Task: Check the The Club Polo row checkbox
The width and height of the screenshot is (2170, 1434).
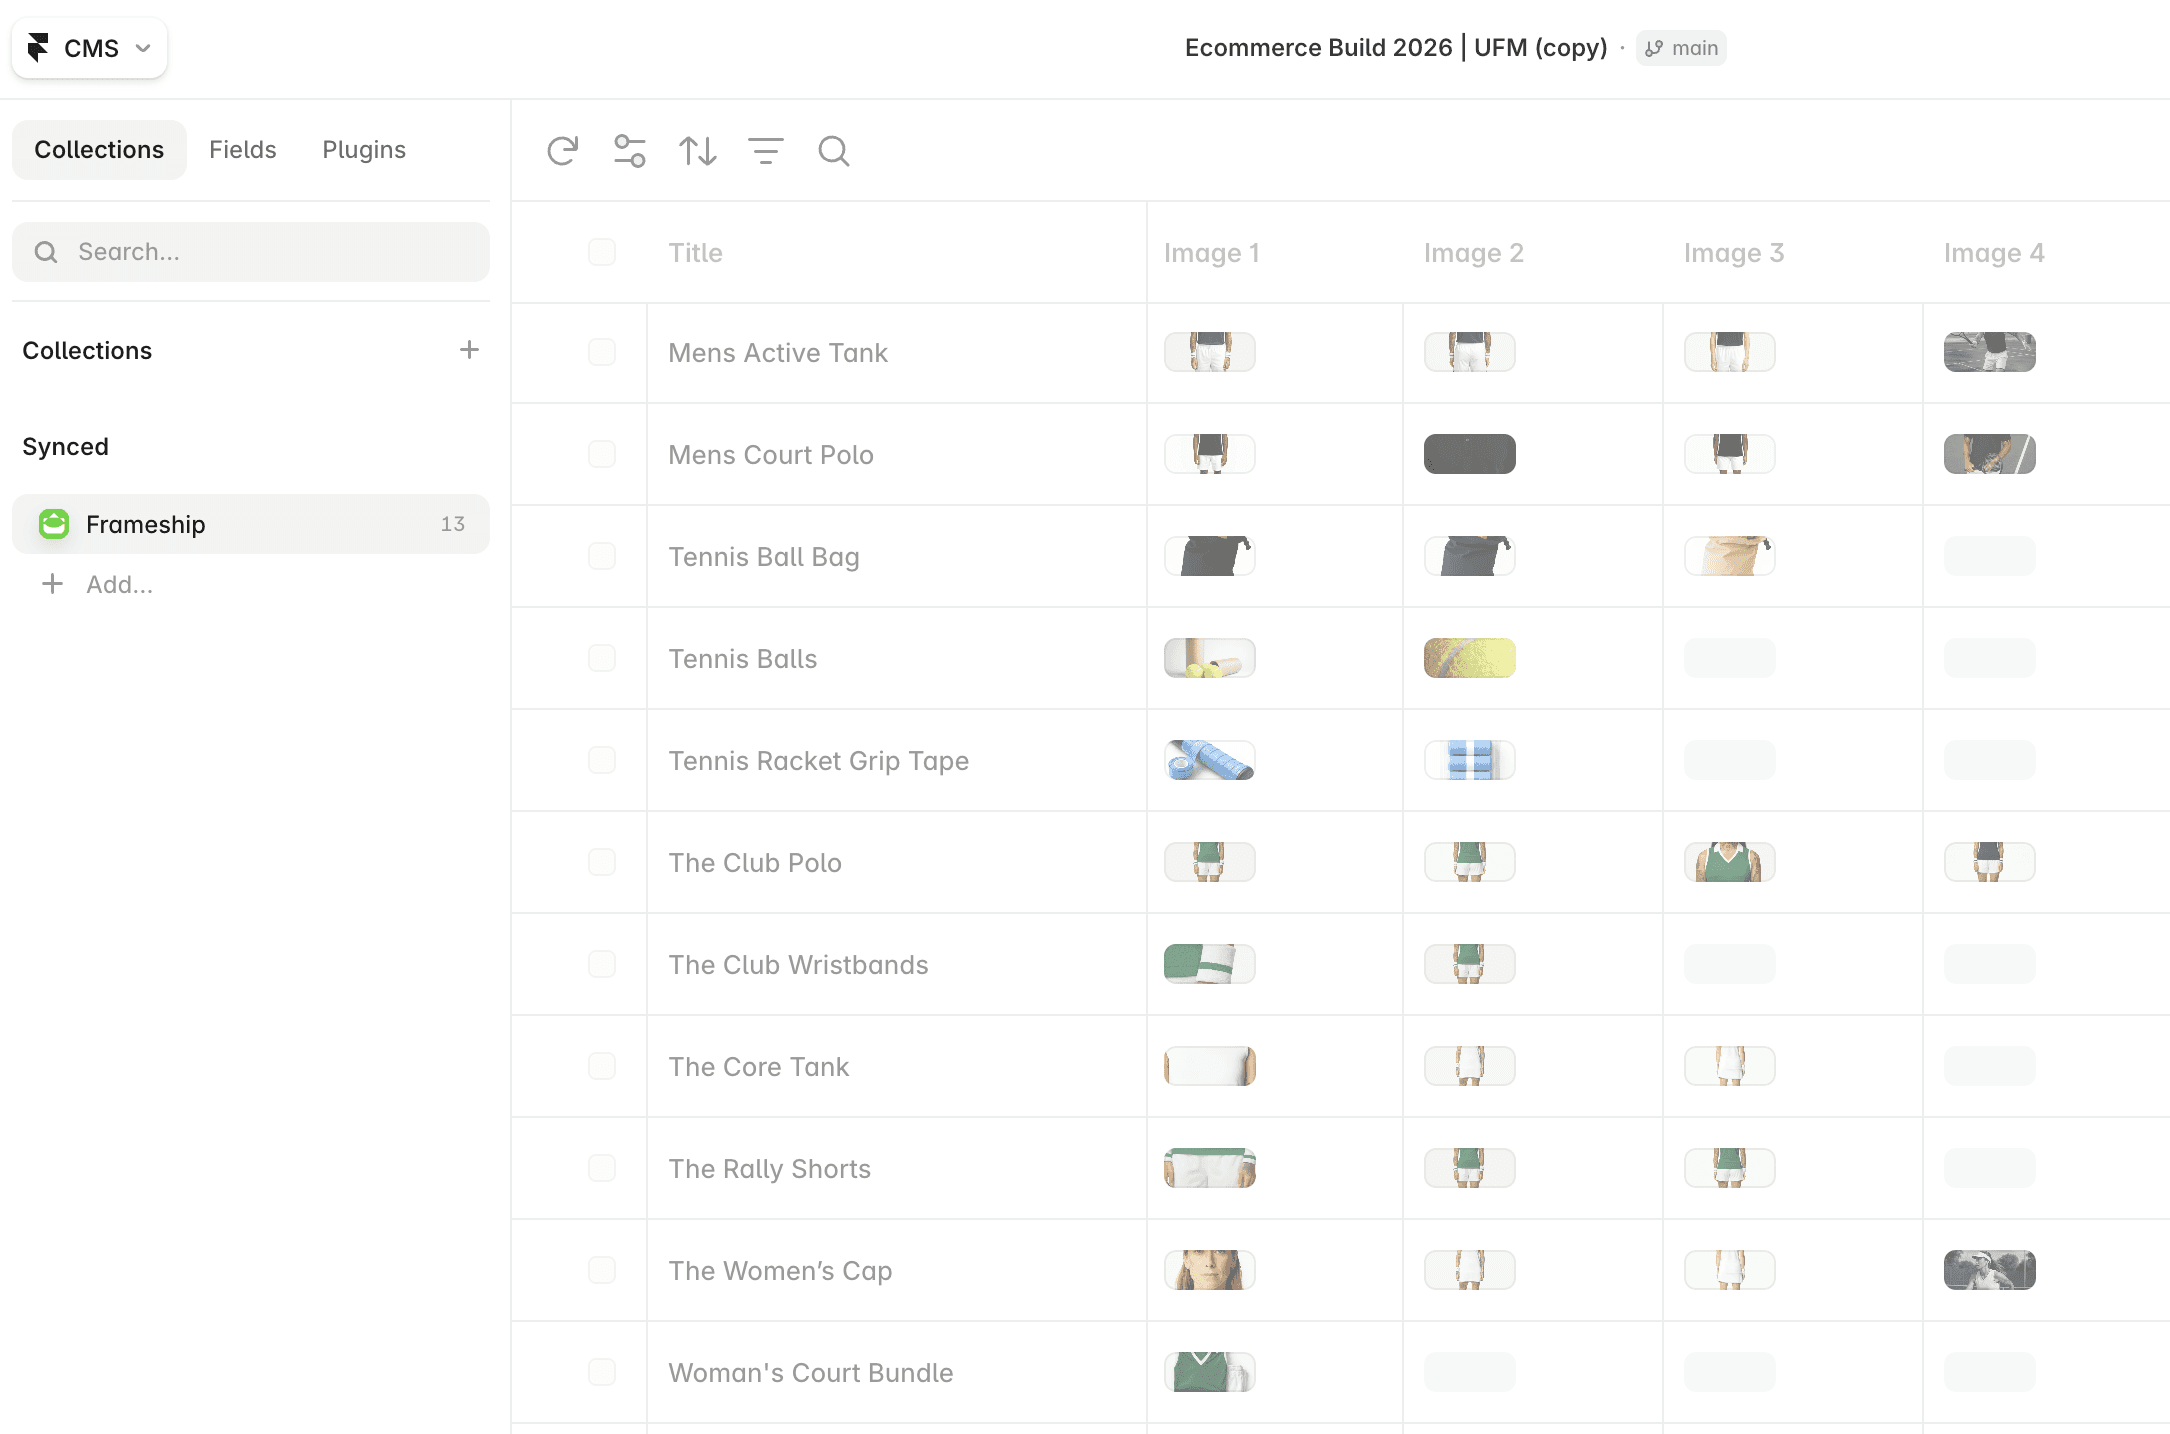Action: click(x=602, y=862)
